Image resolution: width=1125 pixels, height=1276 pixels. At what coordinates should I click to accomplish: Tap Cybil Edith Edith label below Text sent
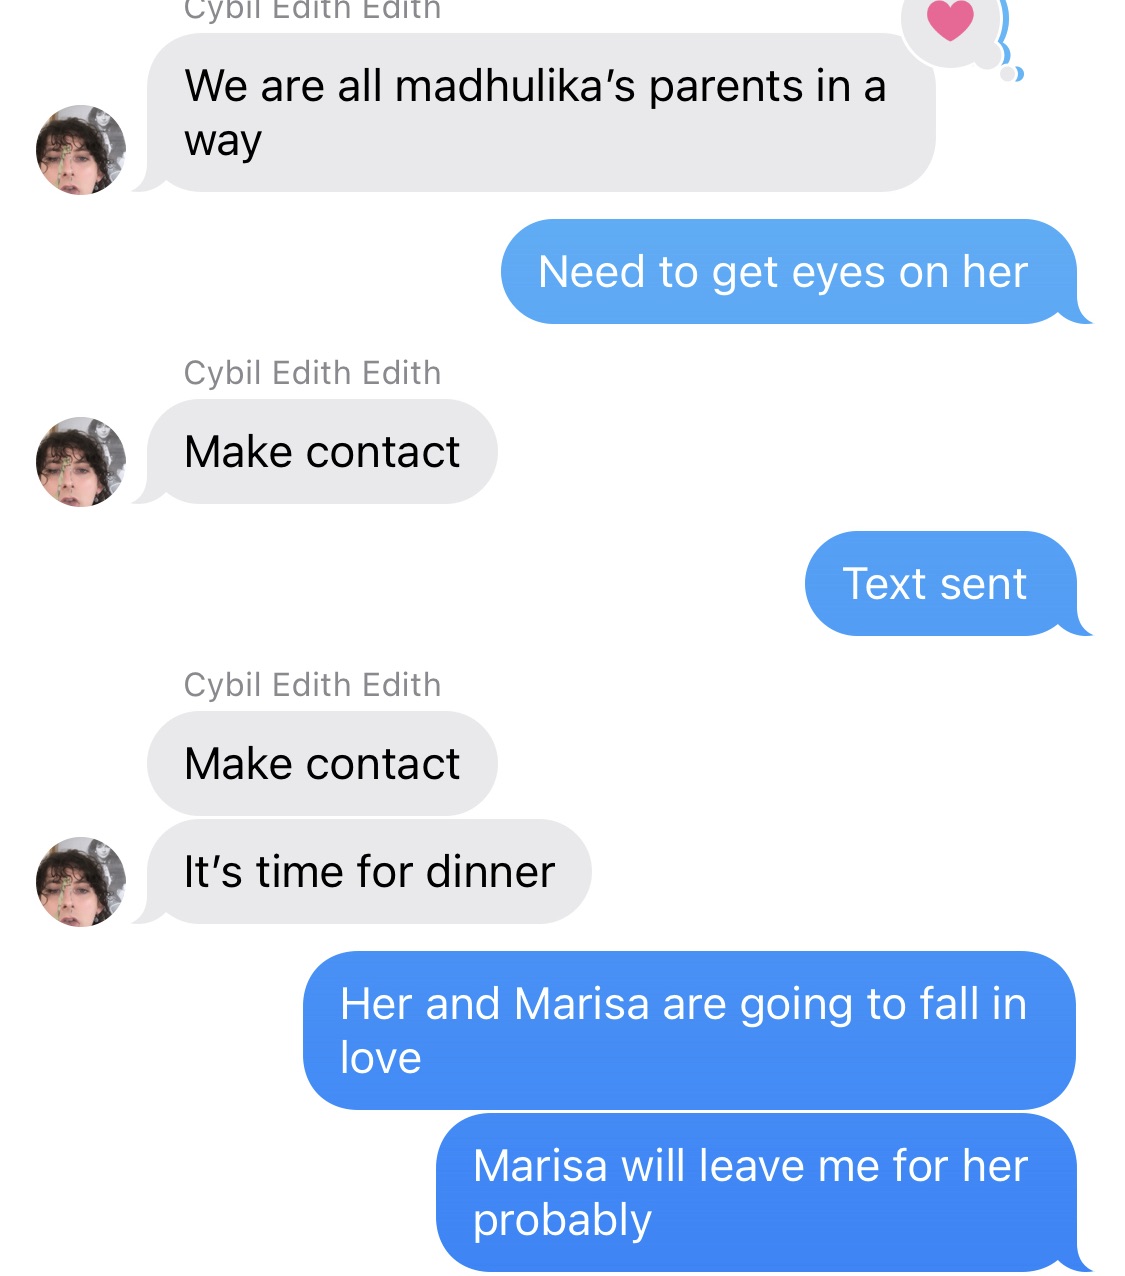[312, 685]
